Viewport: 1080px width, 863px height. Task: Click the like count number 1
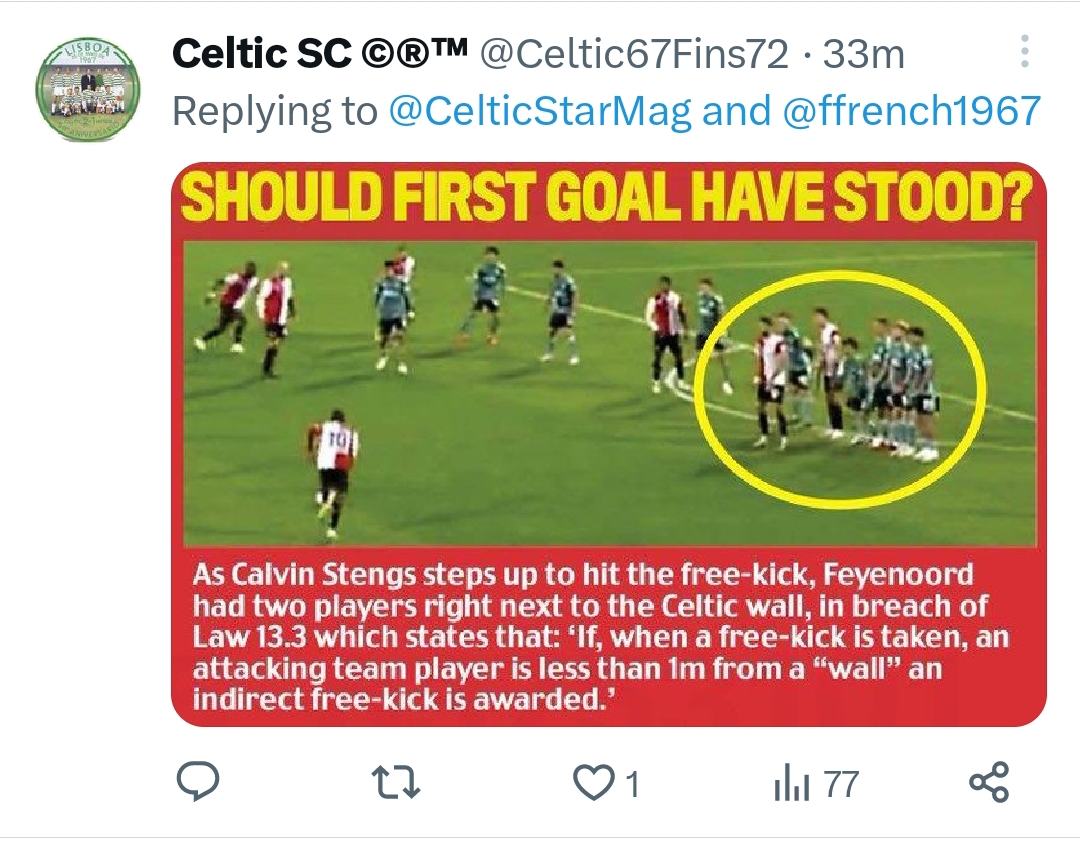click(x=632, y=785)
